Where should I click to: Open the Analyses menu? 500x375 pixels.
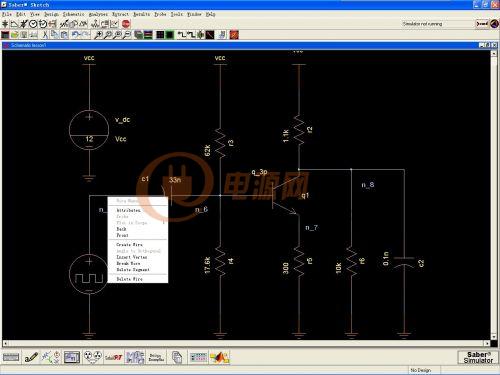(98, 14)
